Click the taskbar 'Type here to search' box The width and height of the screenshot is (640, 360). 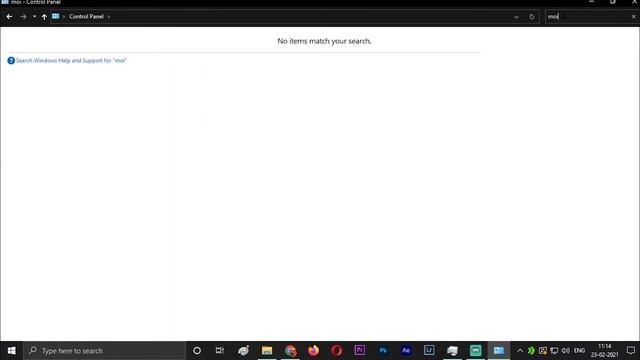click(x=104, y=351)
